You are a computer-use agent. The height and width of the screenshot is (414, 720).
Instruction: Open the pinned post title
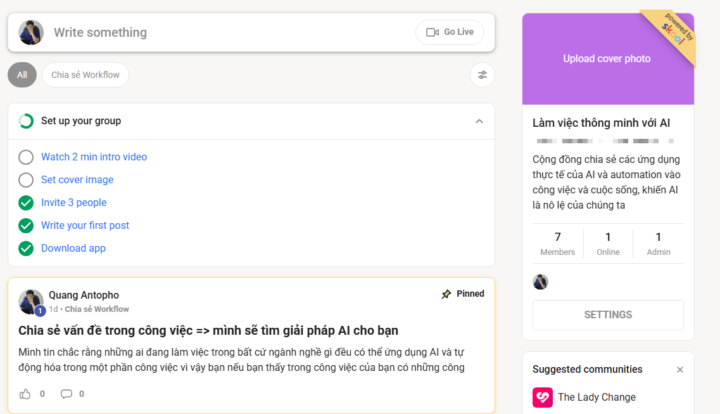[x=208, y=330]
